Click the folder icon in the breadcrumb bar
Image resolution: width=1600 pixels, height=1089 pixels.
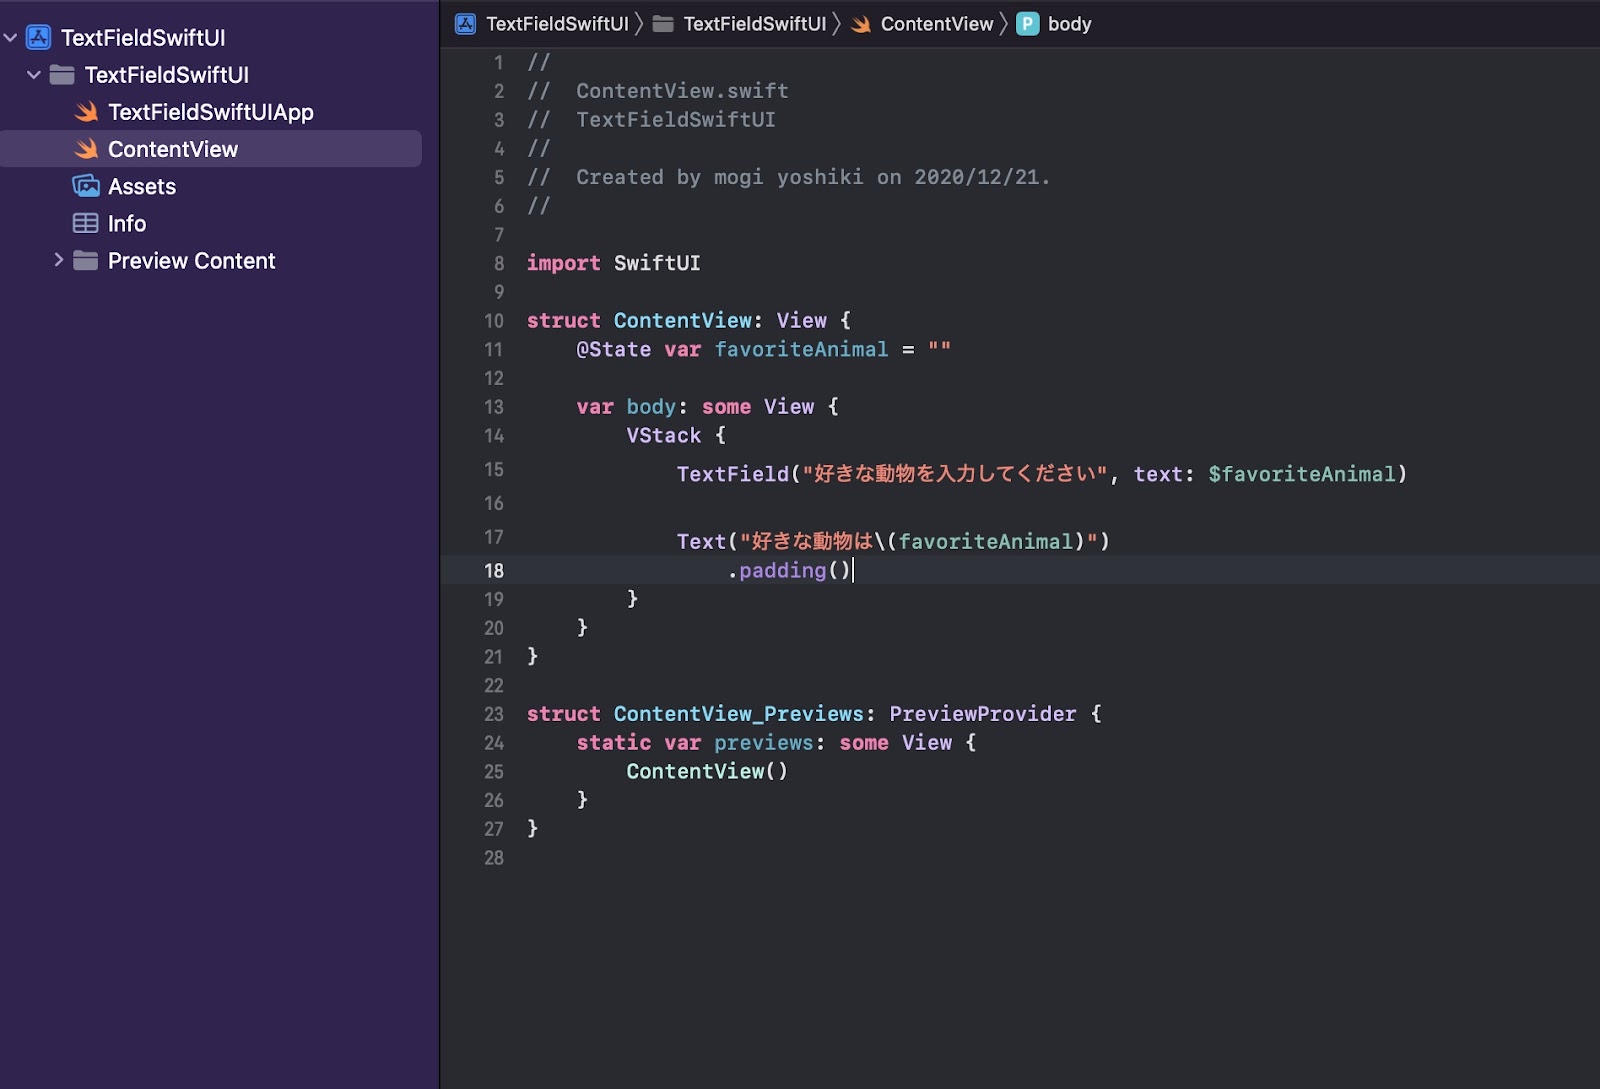[x=663, y=24]
